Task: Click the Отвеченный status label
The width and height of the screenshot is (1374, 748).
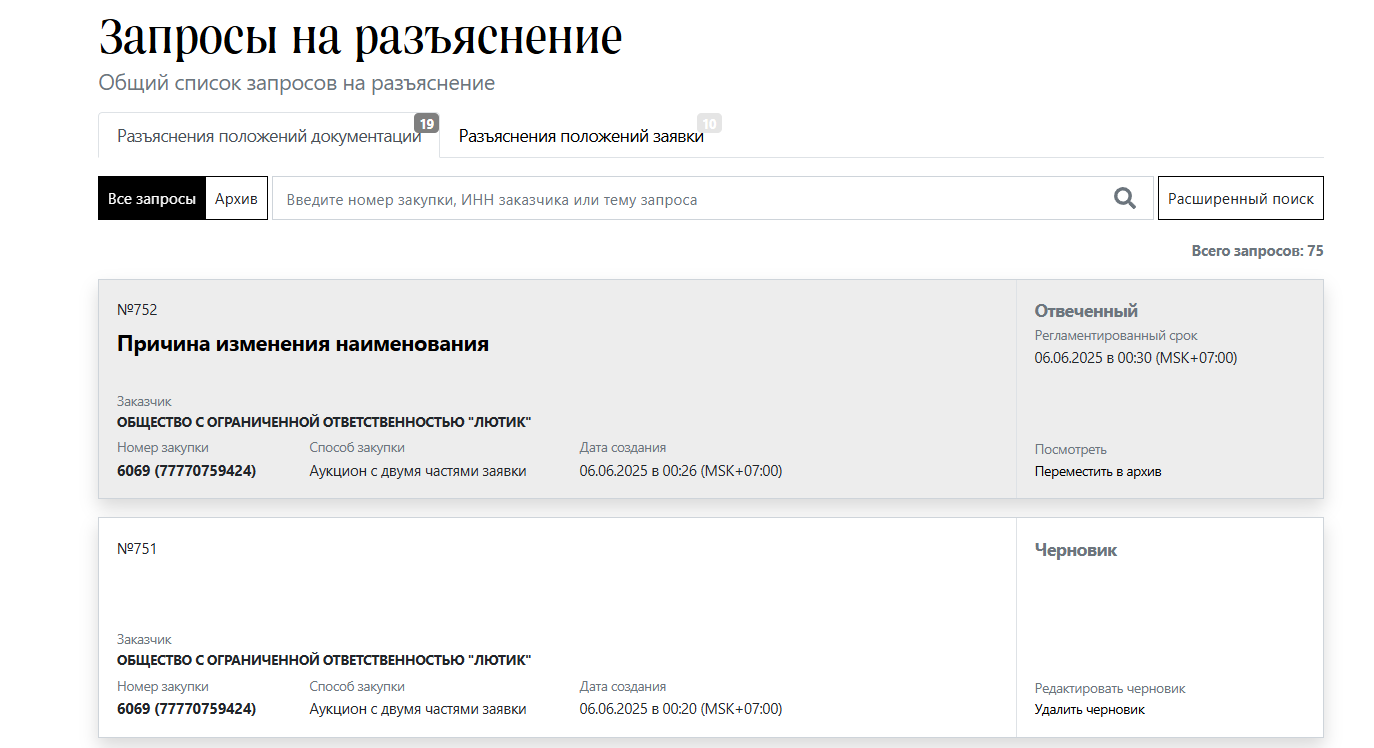Action: (1086, 311)
